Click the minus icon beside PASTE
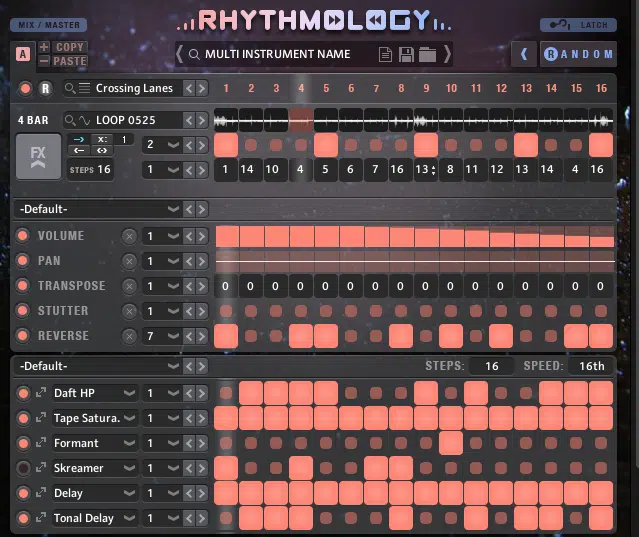639x537 pixels. click(44, 61)
